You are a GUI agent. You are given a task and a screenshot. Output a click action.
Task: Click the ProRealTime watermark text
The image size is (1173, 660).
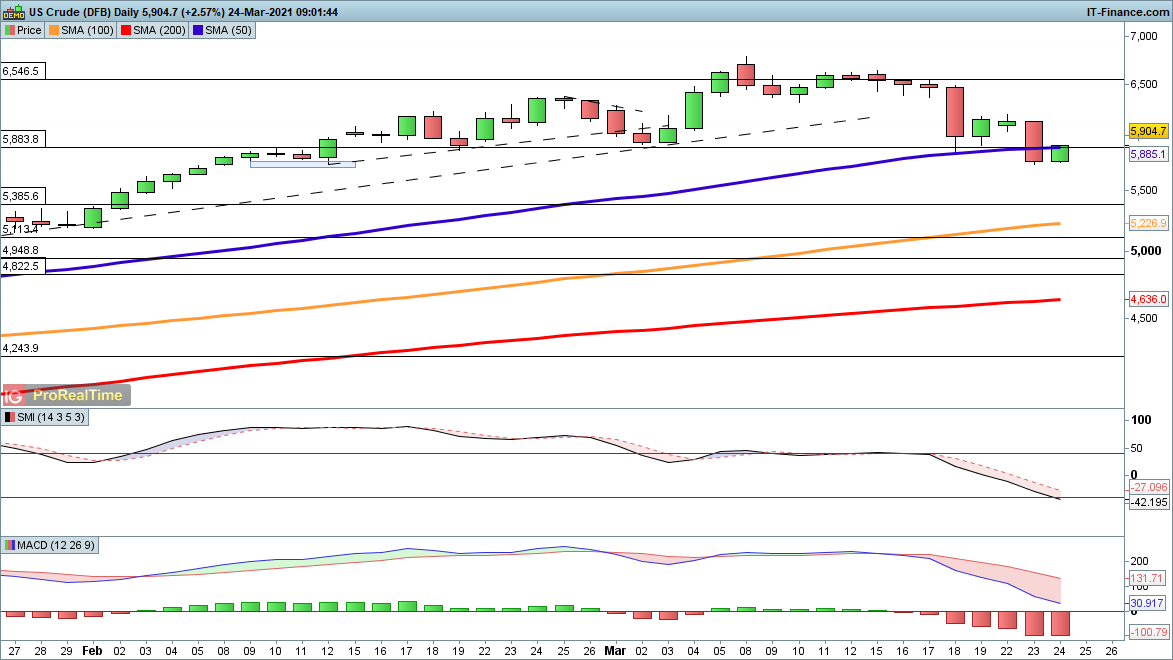pyautogui.click(x=76, y=395)
